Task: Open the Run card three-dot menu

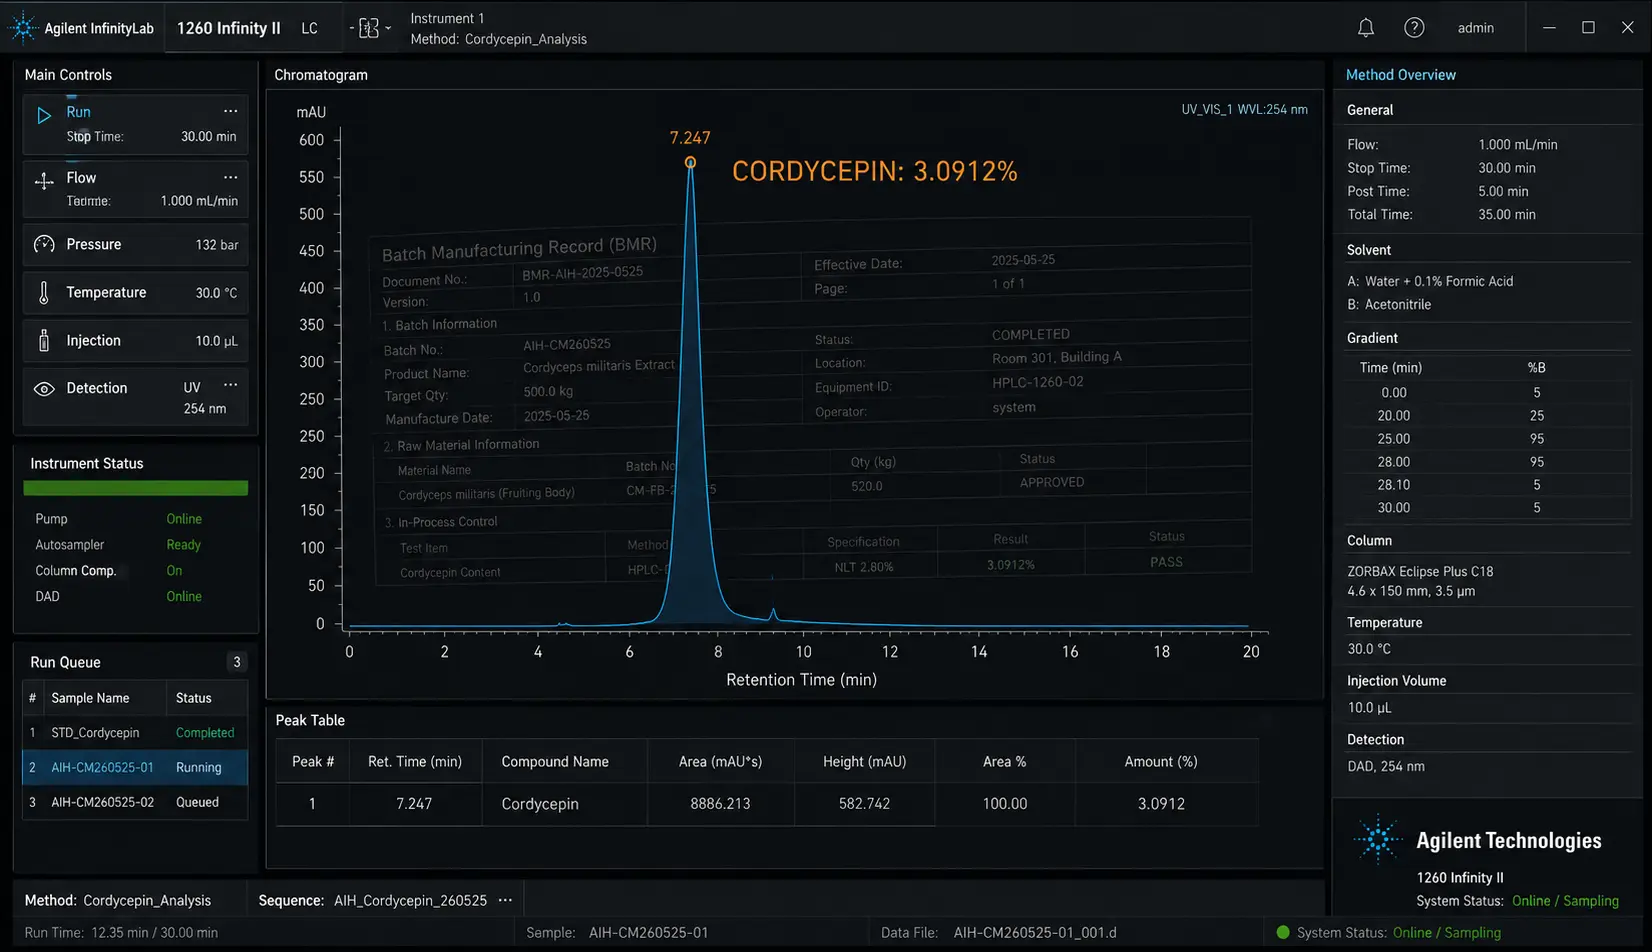Action: coord(231,111)
